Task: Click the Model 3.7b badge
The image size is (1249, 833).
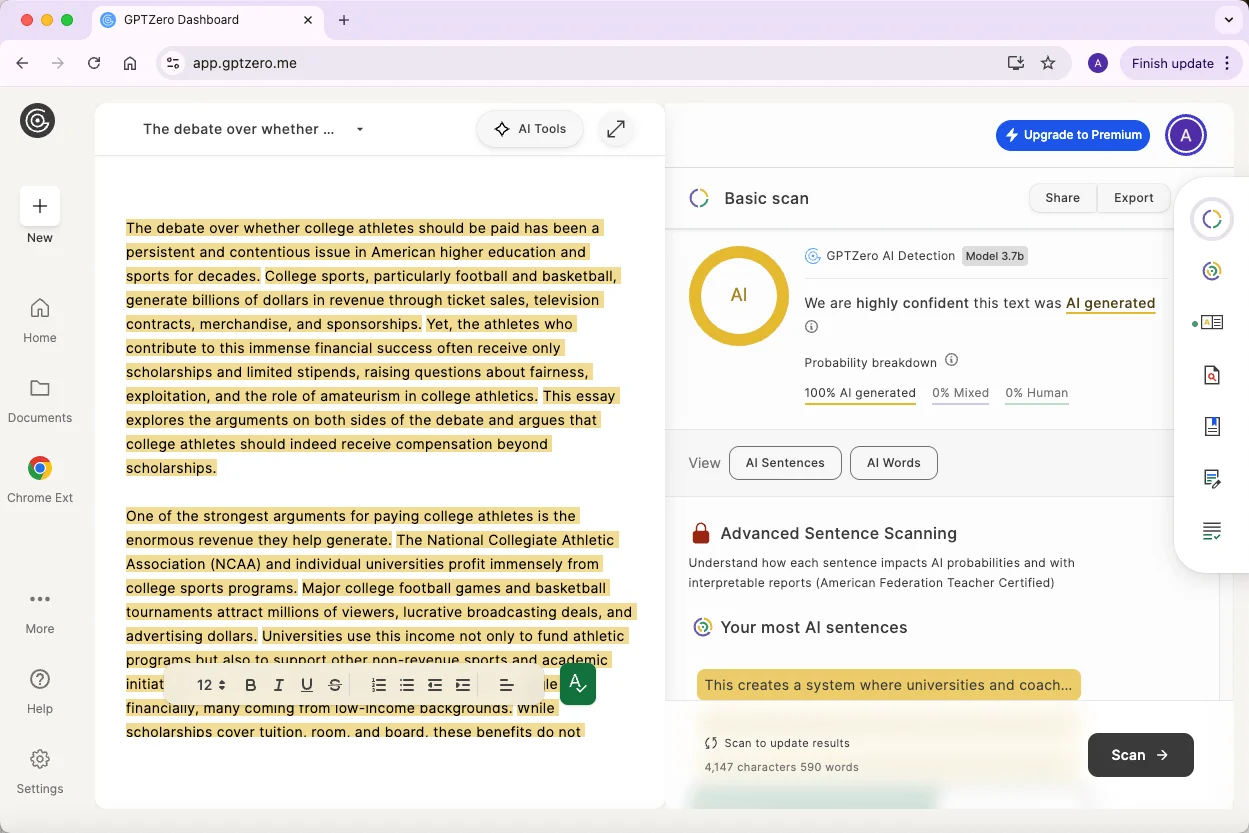Action: pos(995,256)
